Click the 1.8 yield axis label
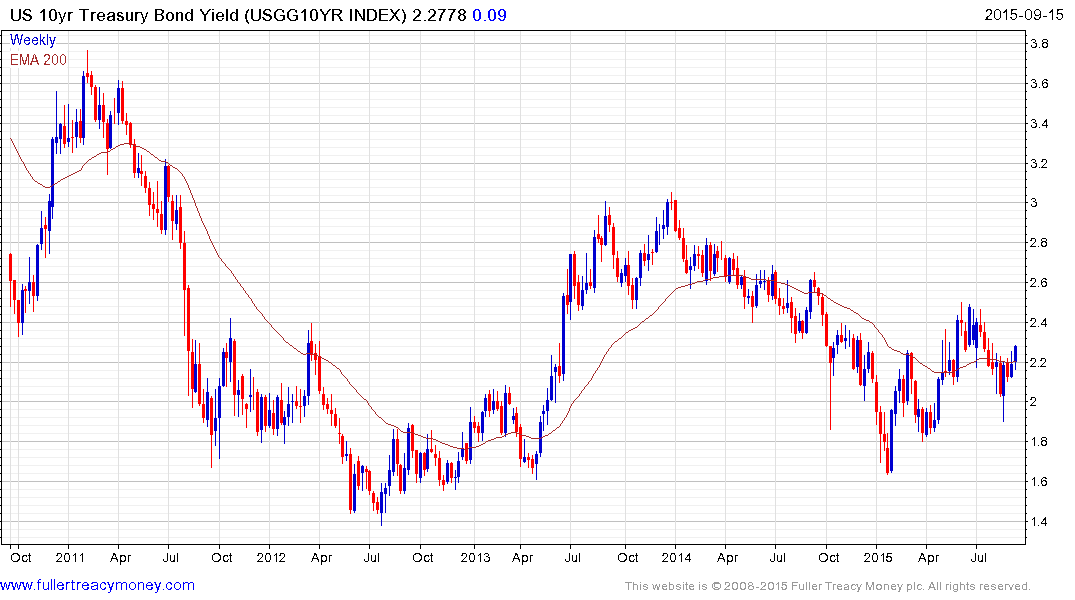The height and width of the screenshot is (600, 1075). pyautogui.click(x=1039, y=442)
